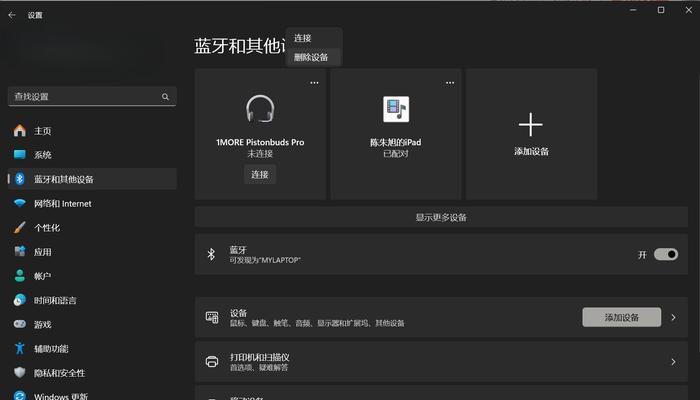The image size is (700, 400).
Task: Click the 设置 window title text
Action: [35, 15]
